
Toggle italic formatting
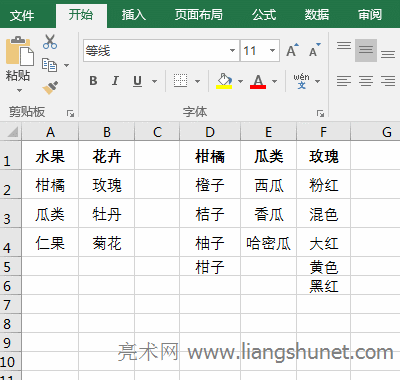tap(115, 81)
